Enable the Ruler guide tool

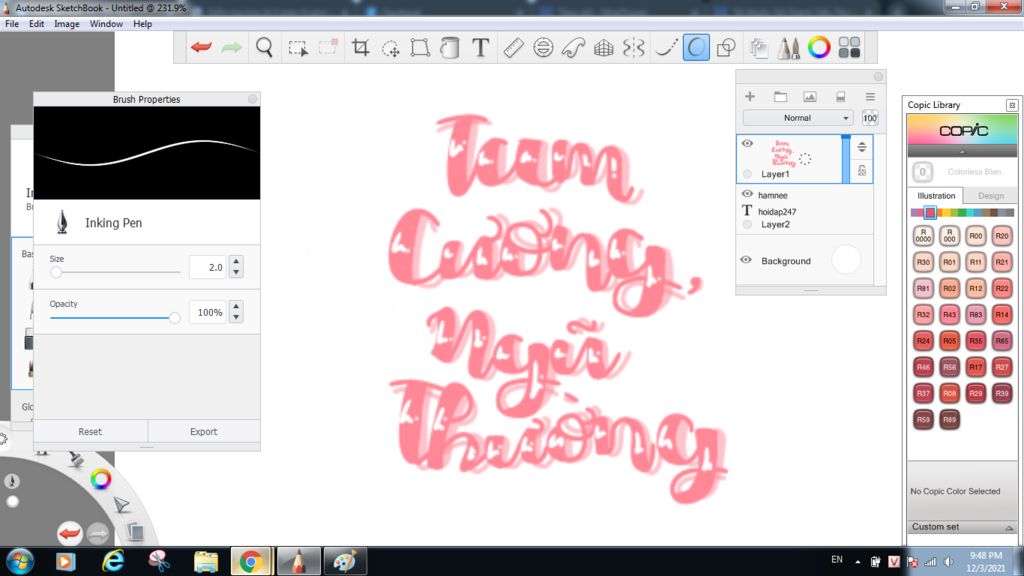pos(513,48)
